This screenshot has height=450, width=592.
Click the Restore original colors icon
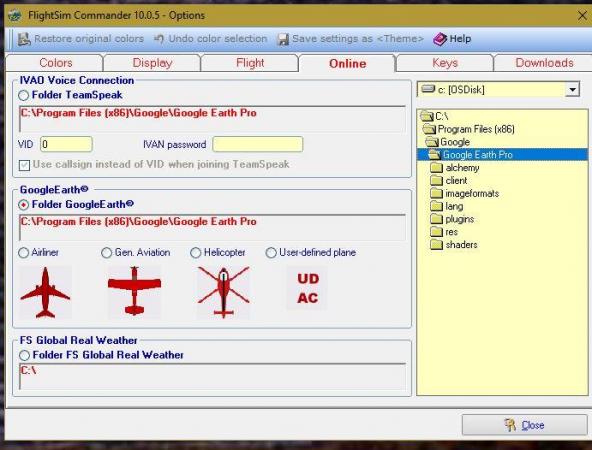pos(24,39)
